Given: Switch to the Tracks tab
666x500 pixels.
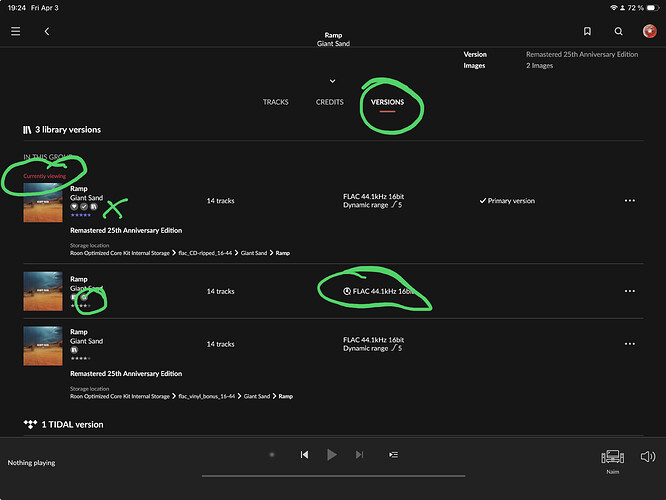Looking at the screenshot, I should [x=276, y=102].
